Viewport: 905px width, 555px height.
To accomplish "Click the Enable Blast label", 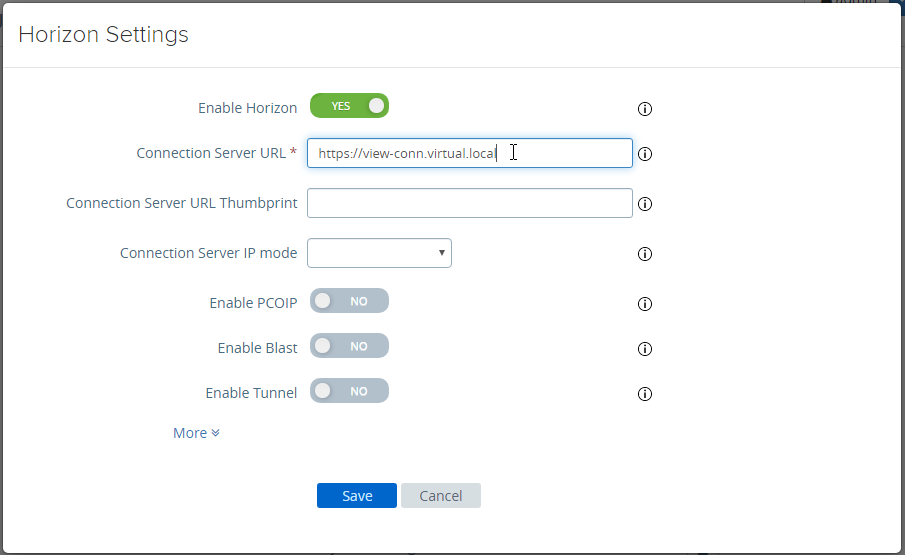I will click(257, 348).
